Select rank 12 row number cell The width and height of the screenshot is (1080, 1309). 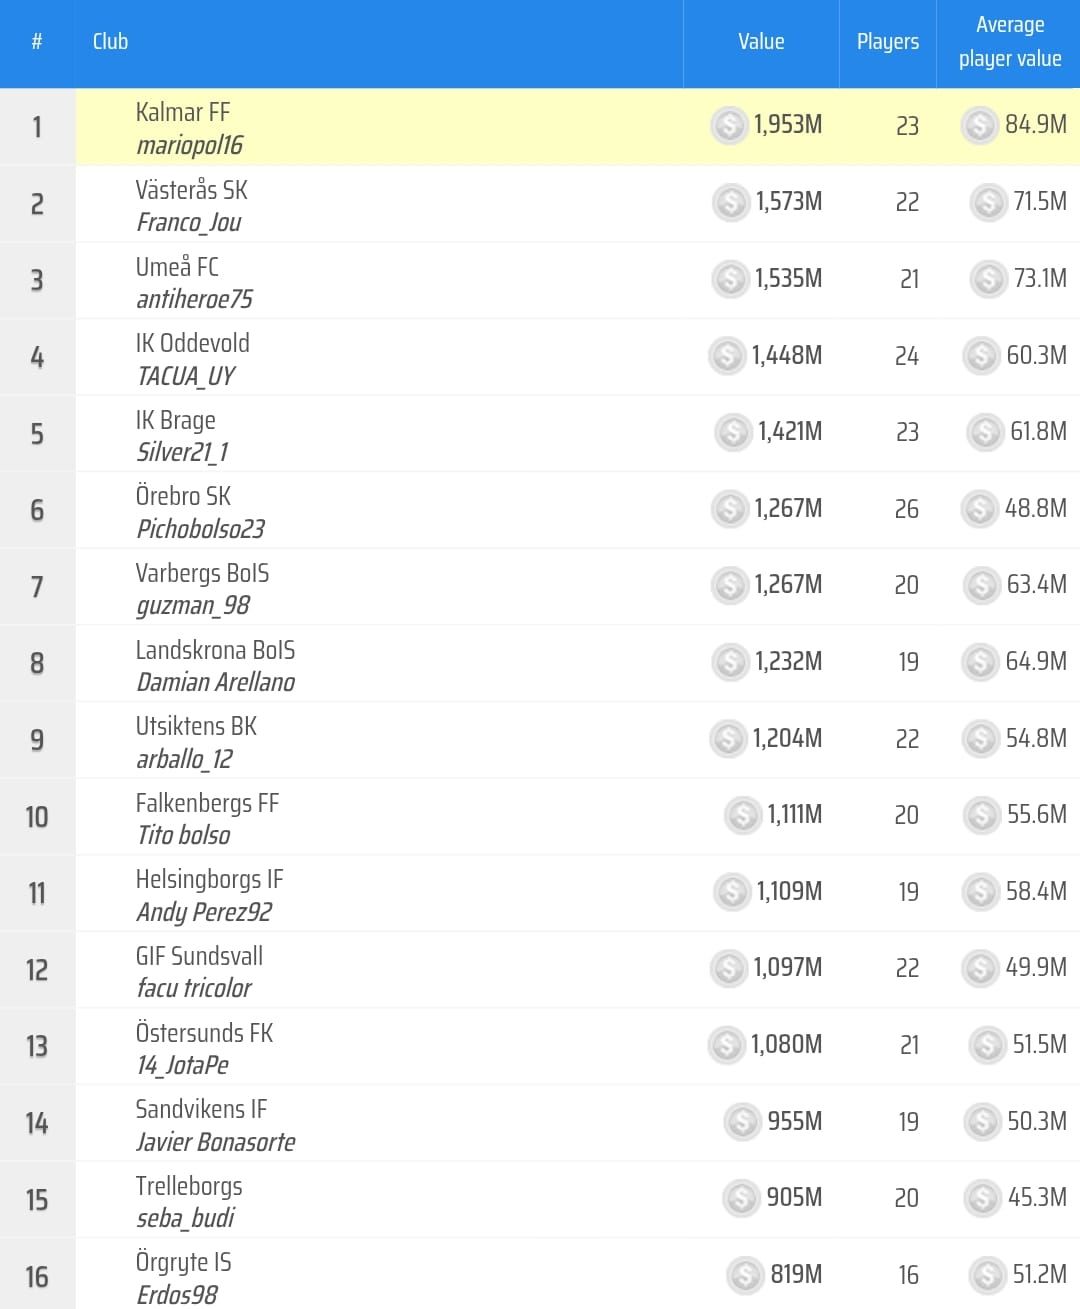37,970
